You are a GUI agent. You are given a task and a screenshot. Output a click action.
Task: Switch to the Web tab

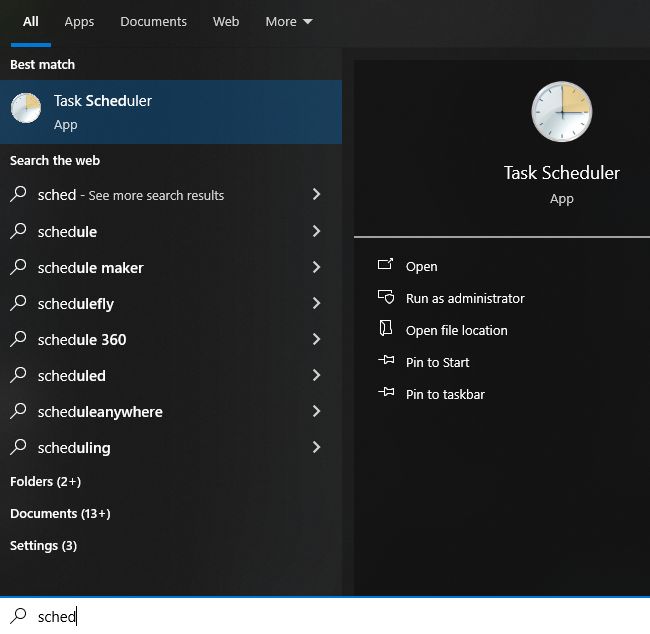[226, 22]
